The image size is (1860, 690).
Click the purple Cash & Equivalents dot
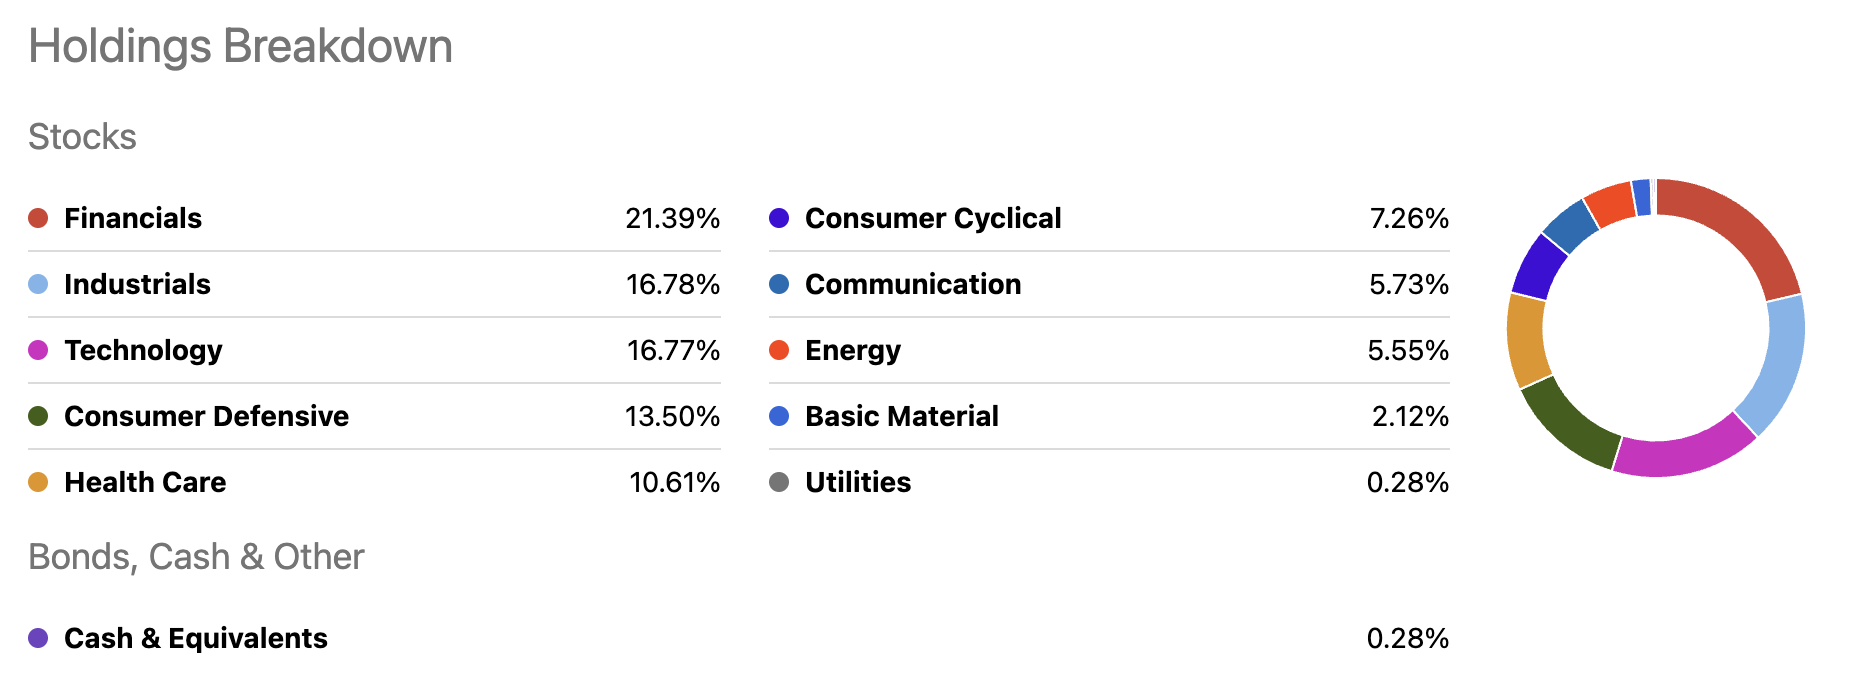pos(38,638)
